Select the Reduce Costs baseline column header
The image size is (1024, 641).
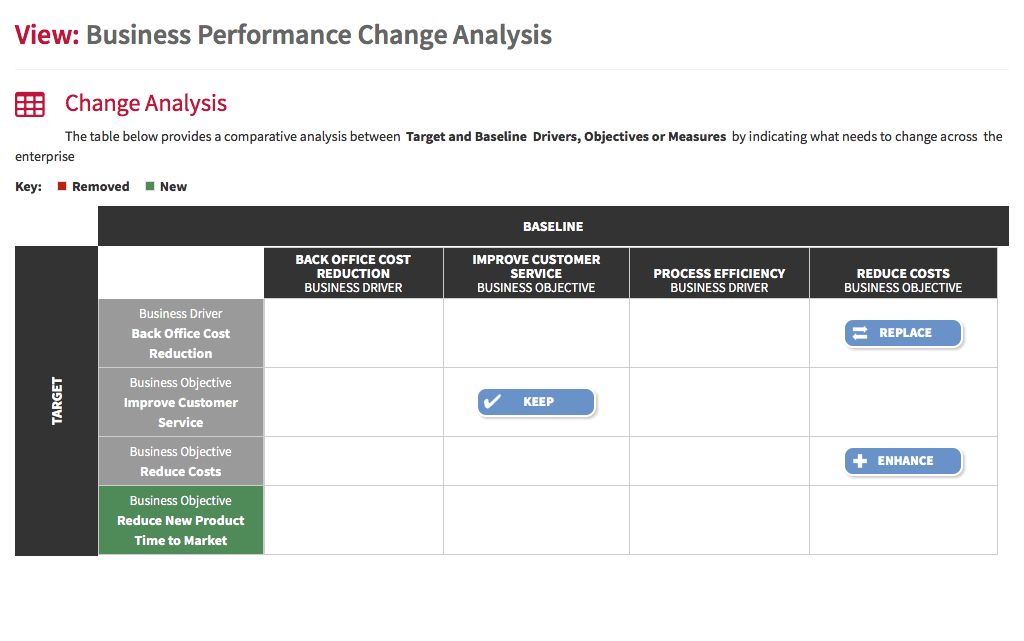[x=903, y=273]
